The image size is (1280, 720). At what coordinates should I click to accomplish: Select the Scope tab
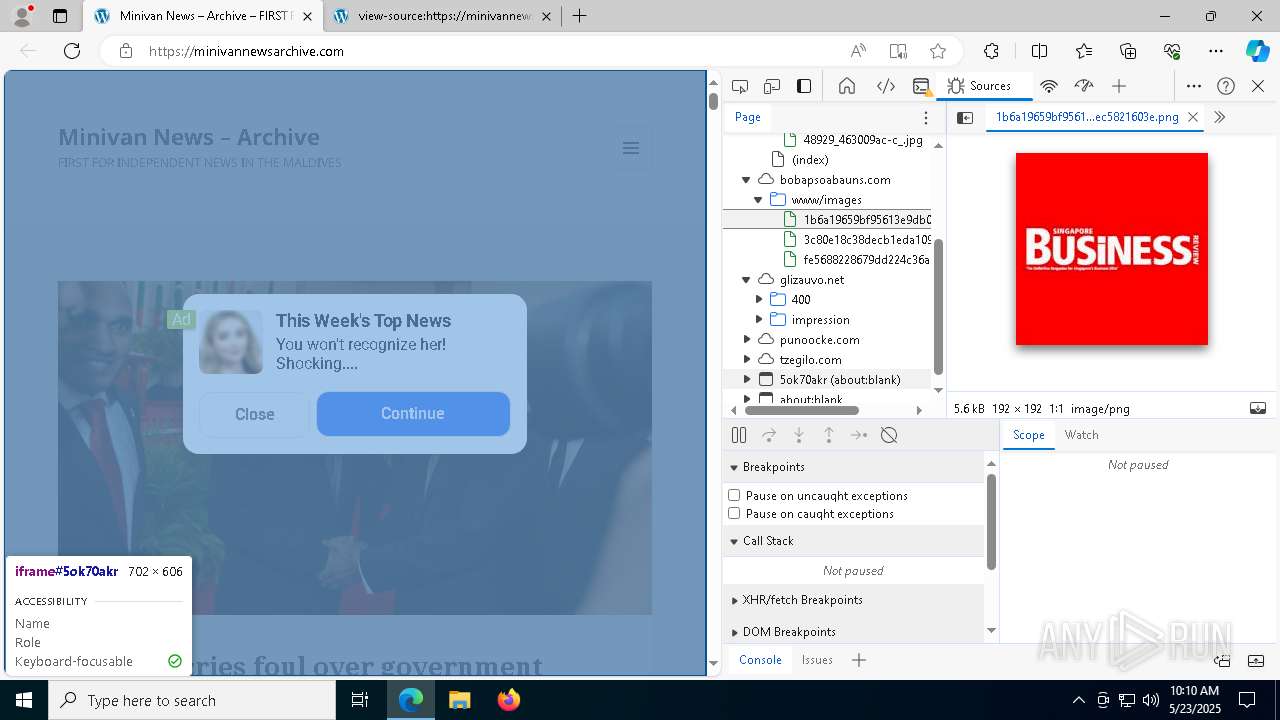pos(1028,435)
